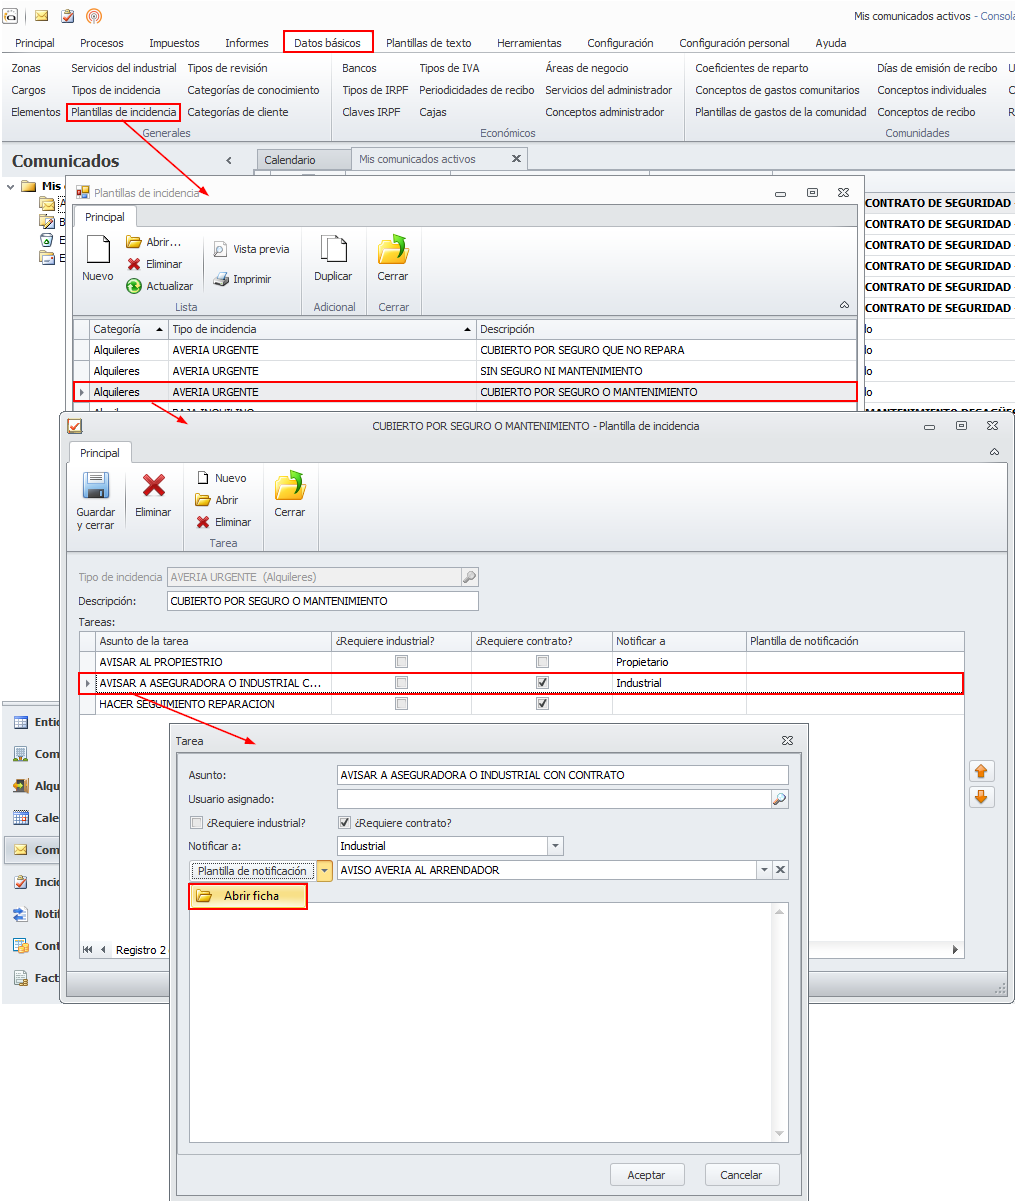Click the Duplicar icon
Screen dimensions: 1015x1201
[x=333, y=250]
